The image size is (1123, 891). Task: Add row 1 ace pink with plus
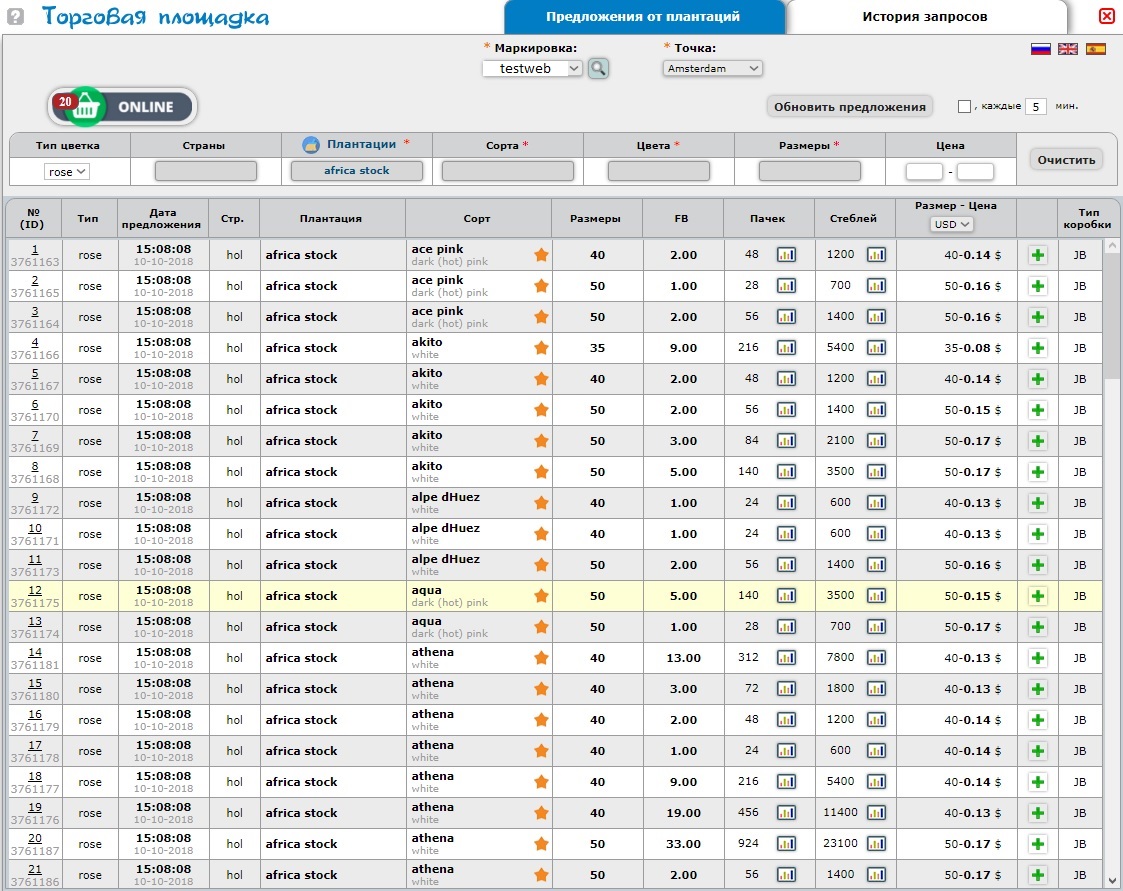tap(1037, 255)
